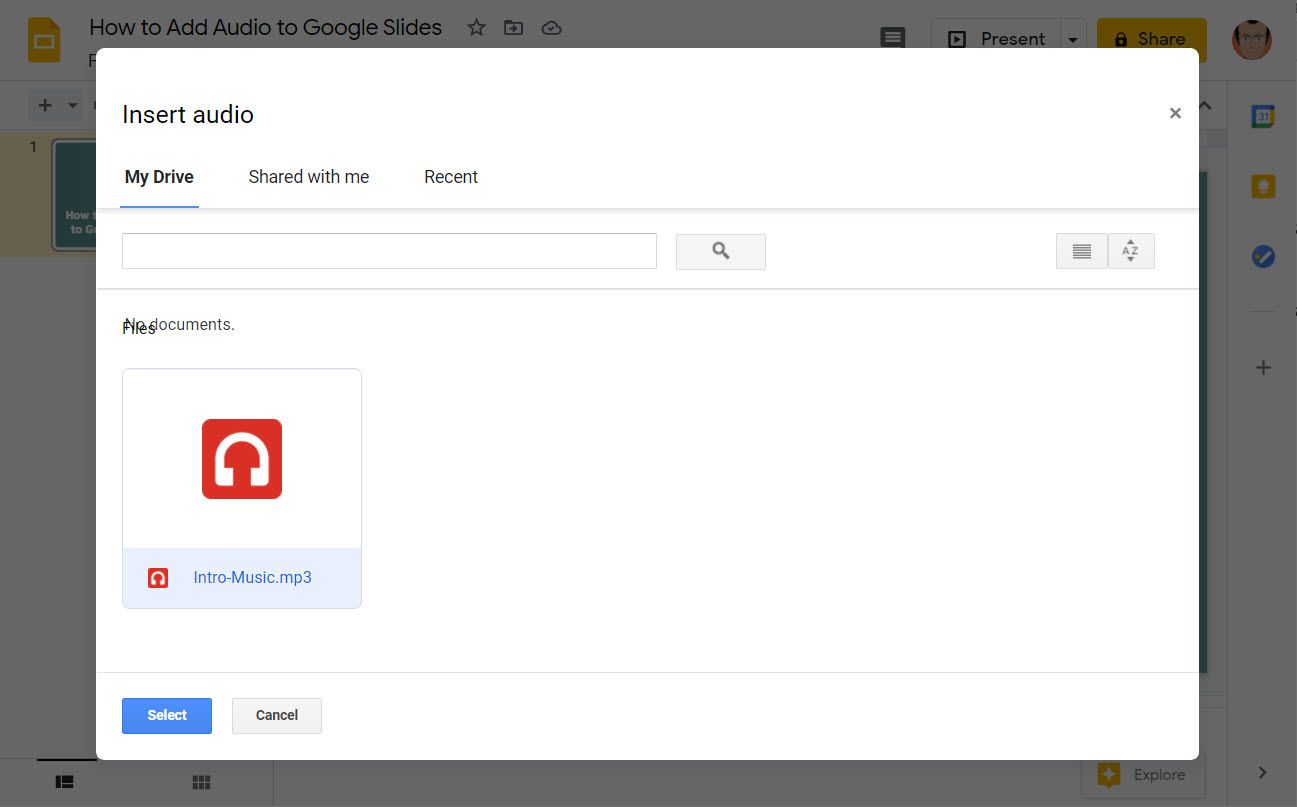Open the Present options dropdown arrow
1297x807 pixels.
[1072, 40]
